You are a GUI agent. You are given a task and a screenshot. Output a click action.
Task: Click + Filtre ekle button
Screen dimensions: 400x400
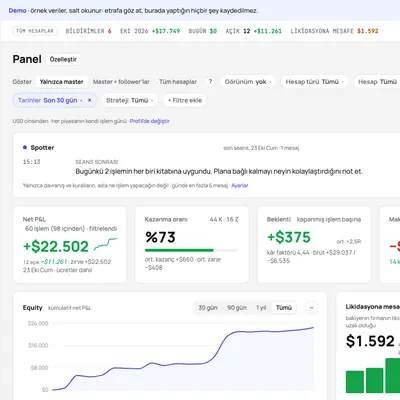(185, 100)
